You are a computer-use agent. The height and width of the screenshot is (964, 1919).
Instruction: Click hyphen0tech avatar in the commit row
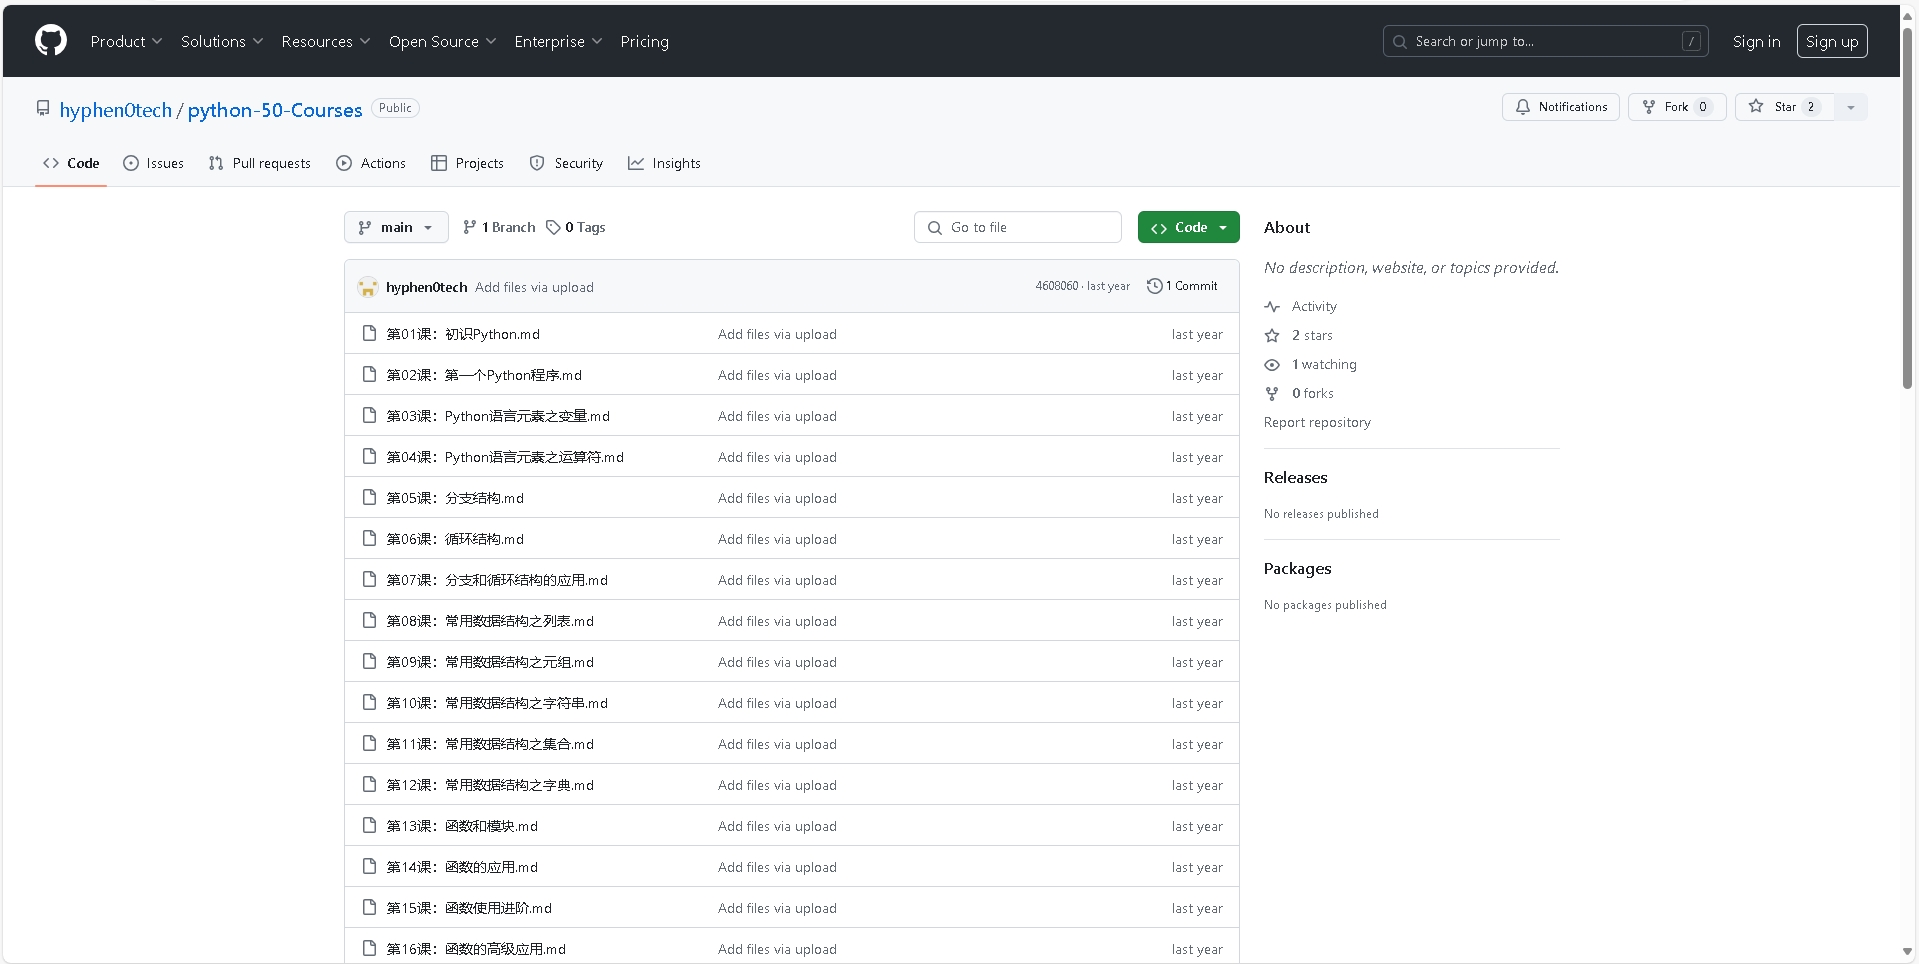tap(368, 287)
